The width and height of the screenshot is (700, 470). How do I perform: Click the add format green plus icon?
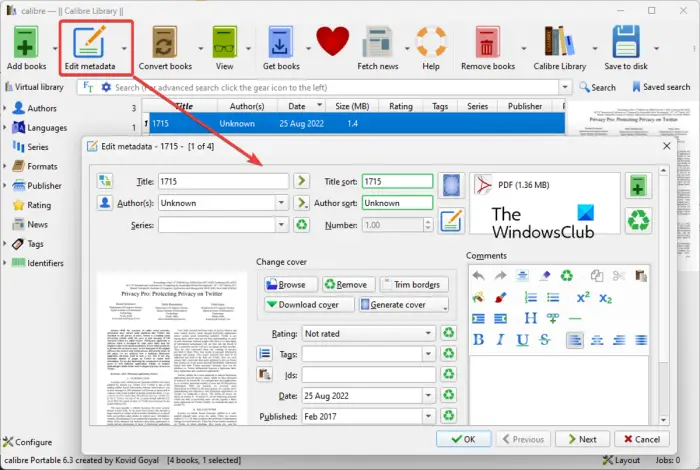tap(638, 186)
